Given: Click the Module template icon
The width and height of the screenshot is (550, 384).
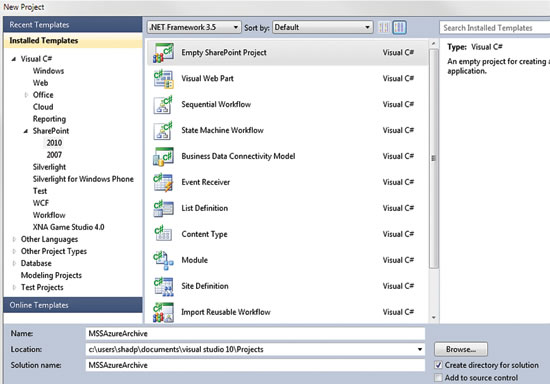Looking at the screenshot, I should pos(163,260).
